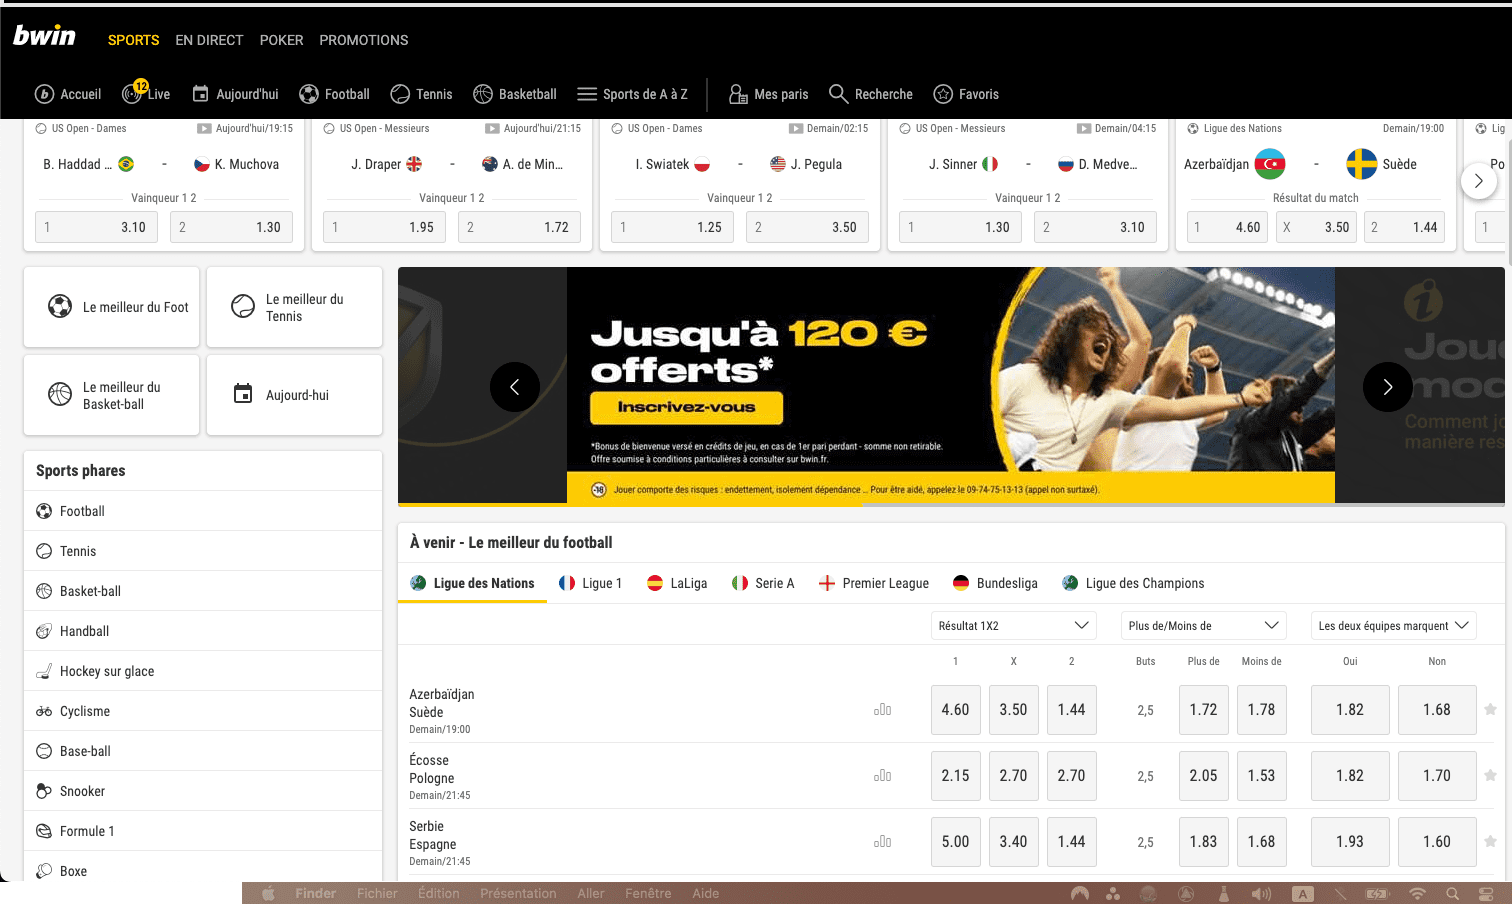Open Football in top navigation bar

click(334, 94)
